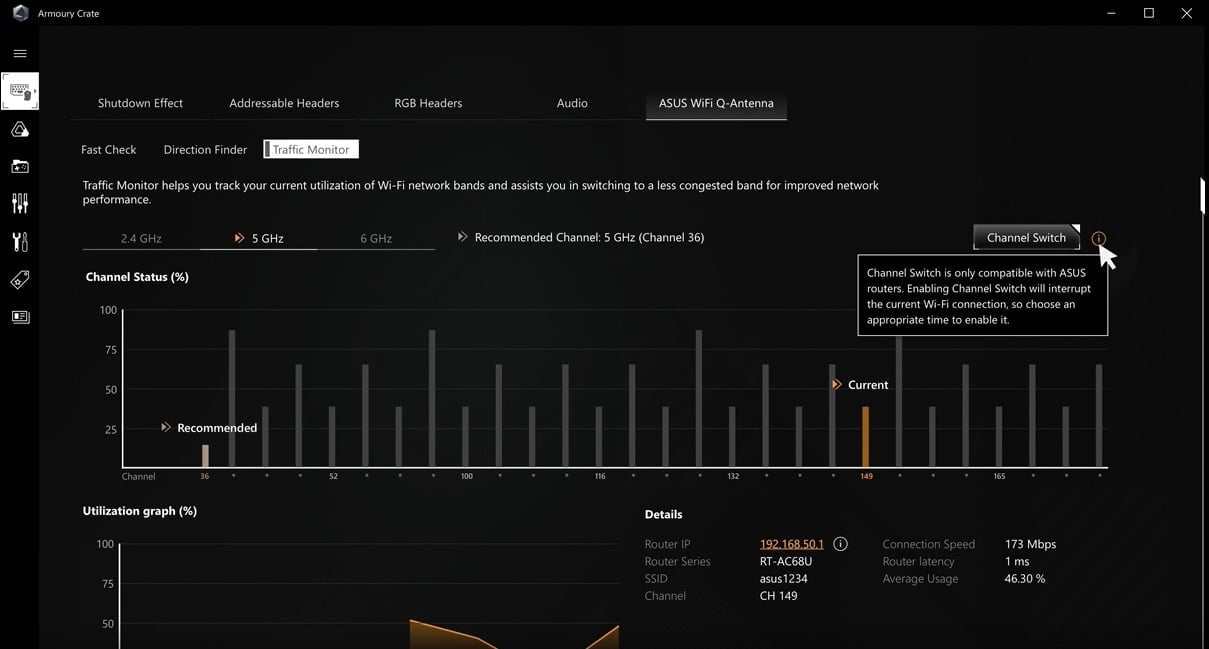This screenshot has height=649, width=1209.
Task: Switch to the 2.4 GHz band
Action: [141, 238]
